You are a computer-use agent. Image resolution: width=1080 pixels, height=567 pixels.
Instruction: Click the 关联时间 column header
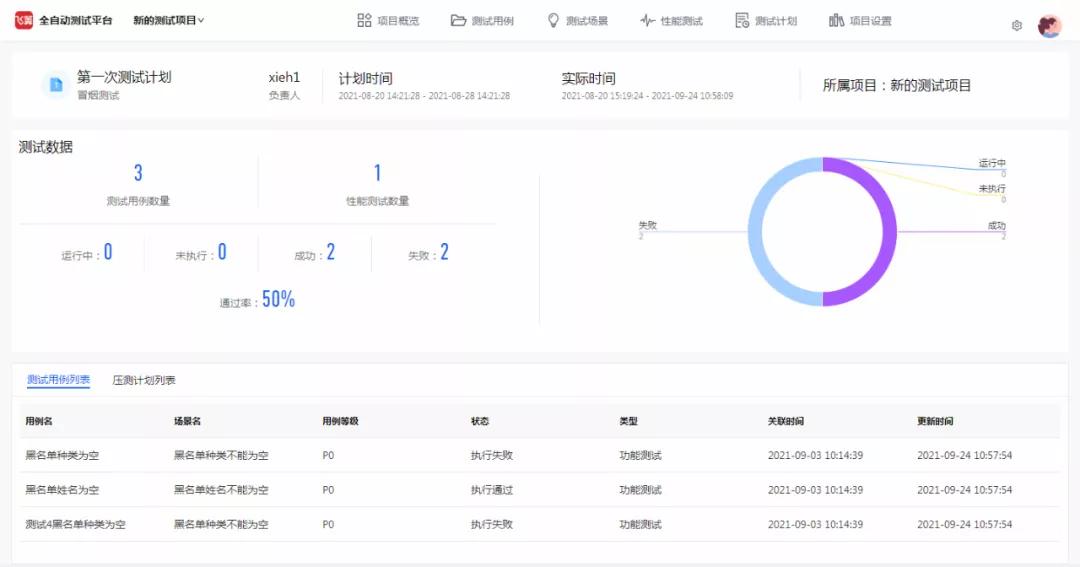pyautogui.click(x=786, y=421)
